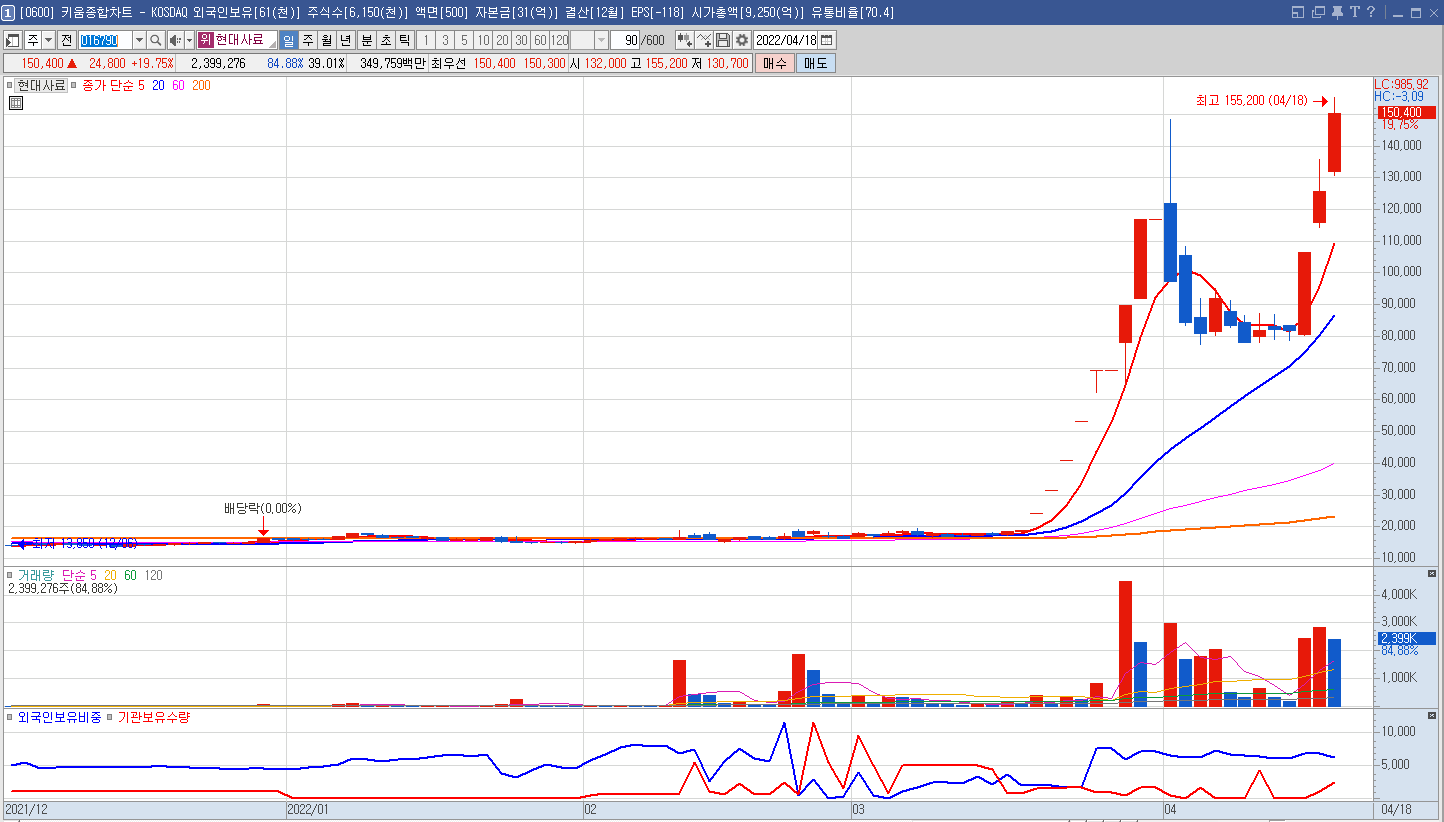The height and width of the screenshot is (822, 1444).
Task: Click the grid data table icon under 현대사료
Action: (16, 102)
